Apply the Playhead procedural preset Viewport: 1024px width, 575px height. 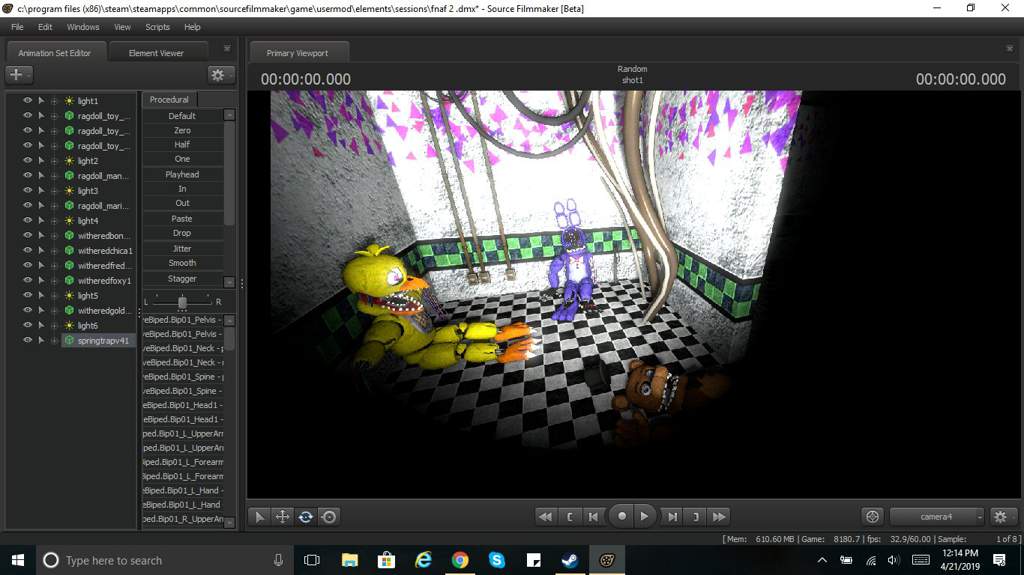(x=182, y=174)
